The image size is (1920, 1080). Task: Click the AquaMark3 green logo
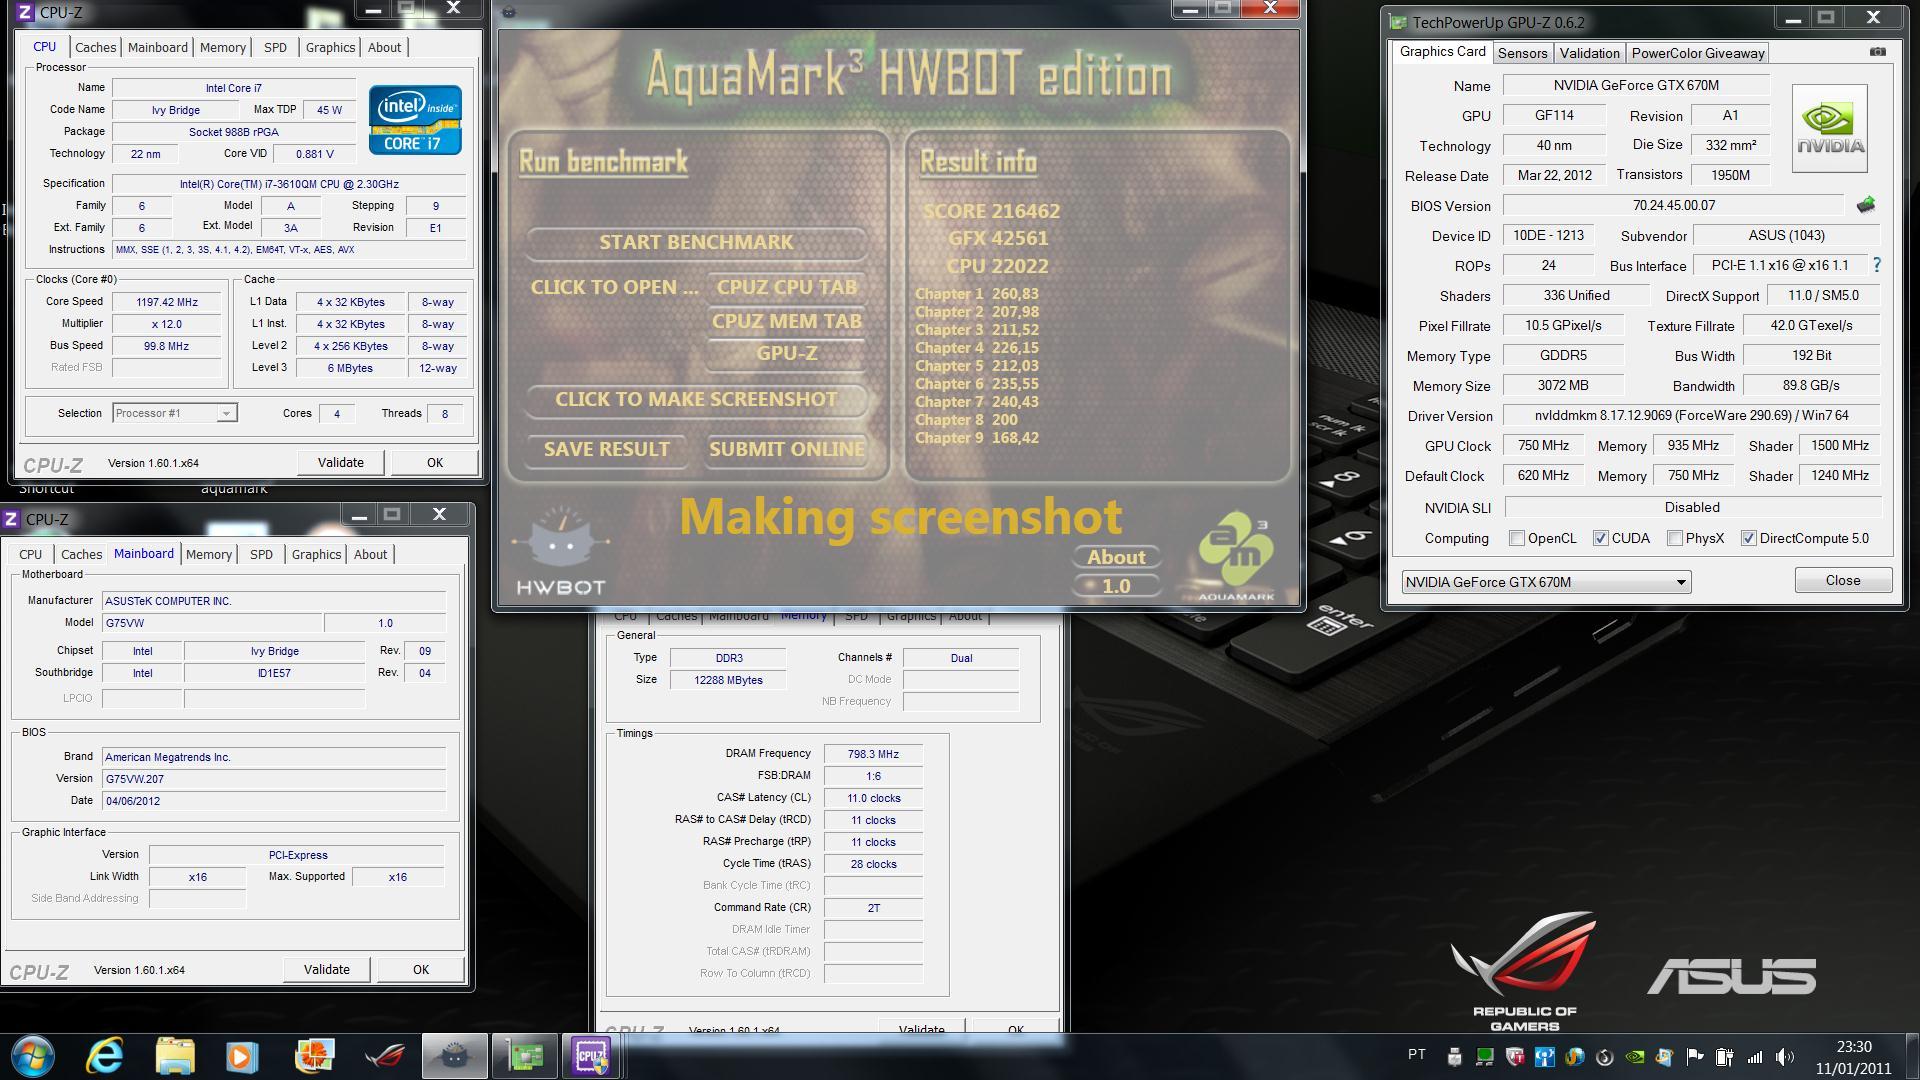(1236, 556)
